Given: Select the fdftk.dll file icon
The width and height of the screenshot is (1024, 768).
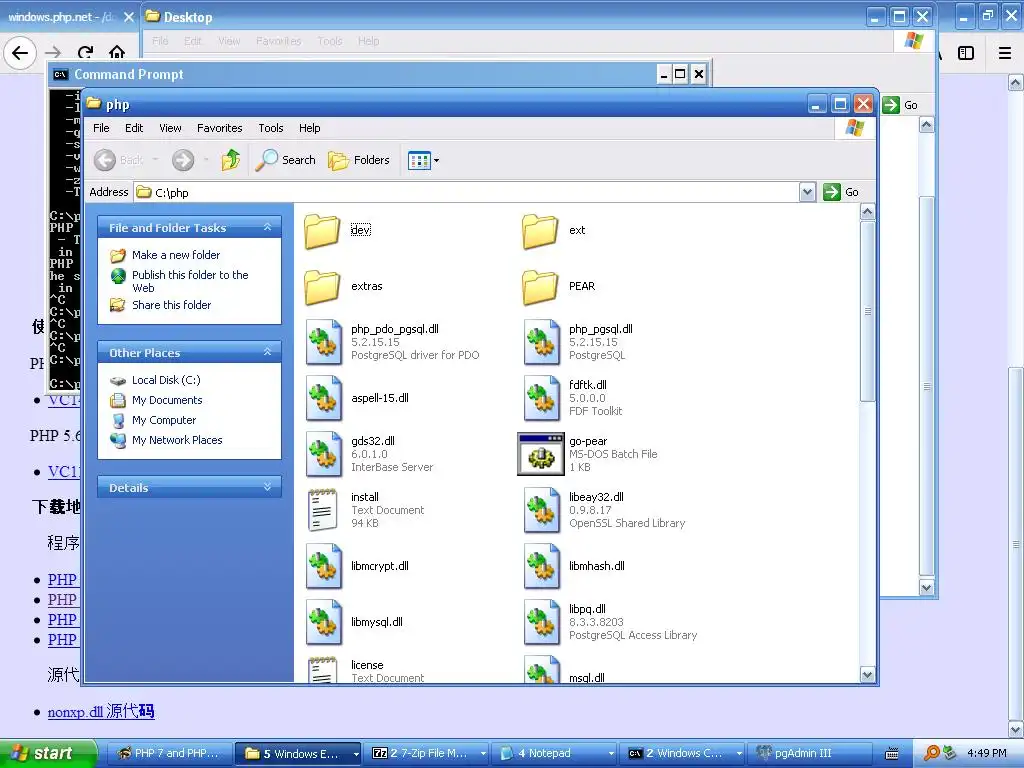Looking at the screenshot, I should point(541,398).
